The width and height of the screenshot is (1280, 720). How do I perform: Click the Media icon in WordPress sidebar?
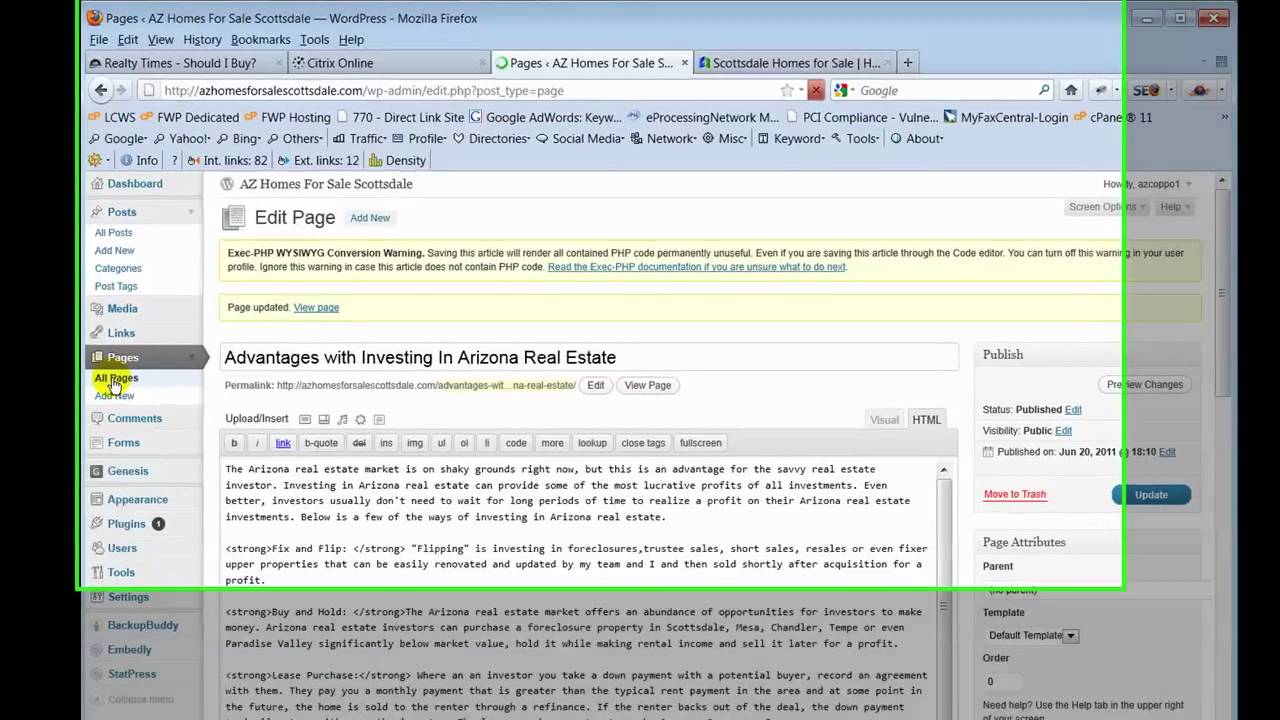point(96,309)
